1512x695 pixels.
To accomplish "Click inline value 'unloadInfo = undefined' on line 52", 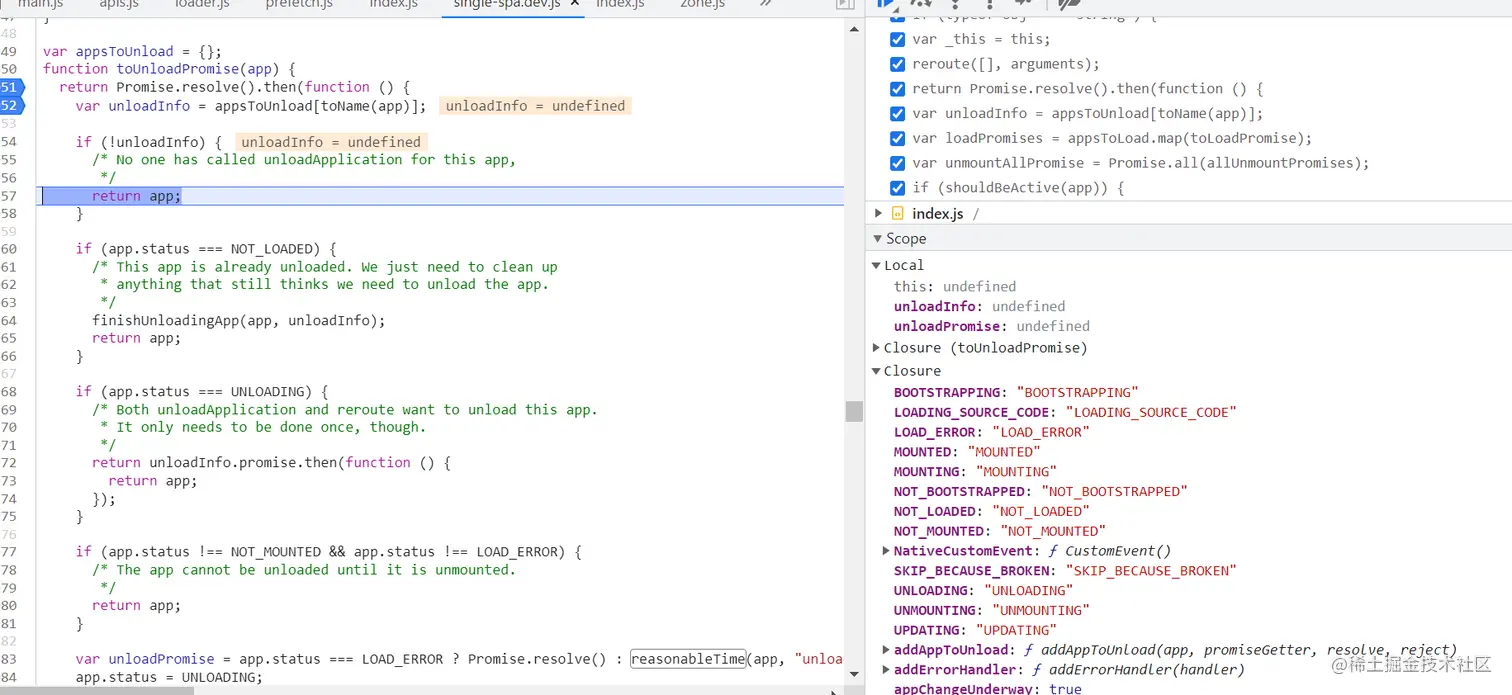I will click(535, 106).
